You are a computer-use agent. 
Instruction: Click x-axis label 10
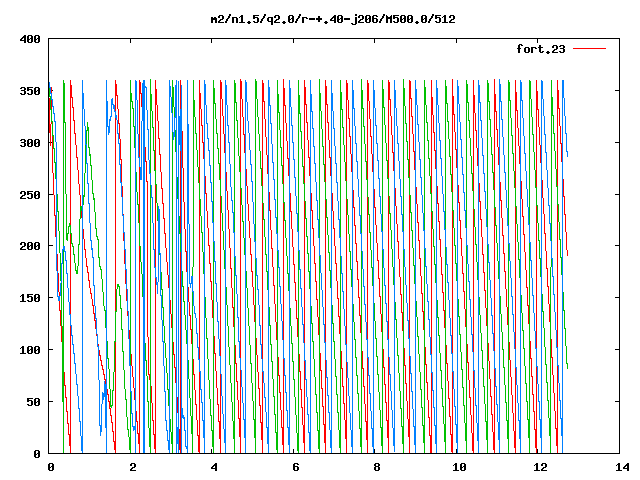[459, 467]
